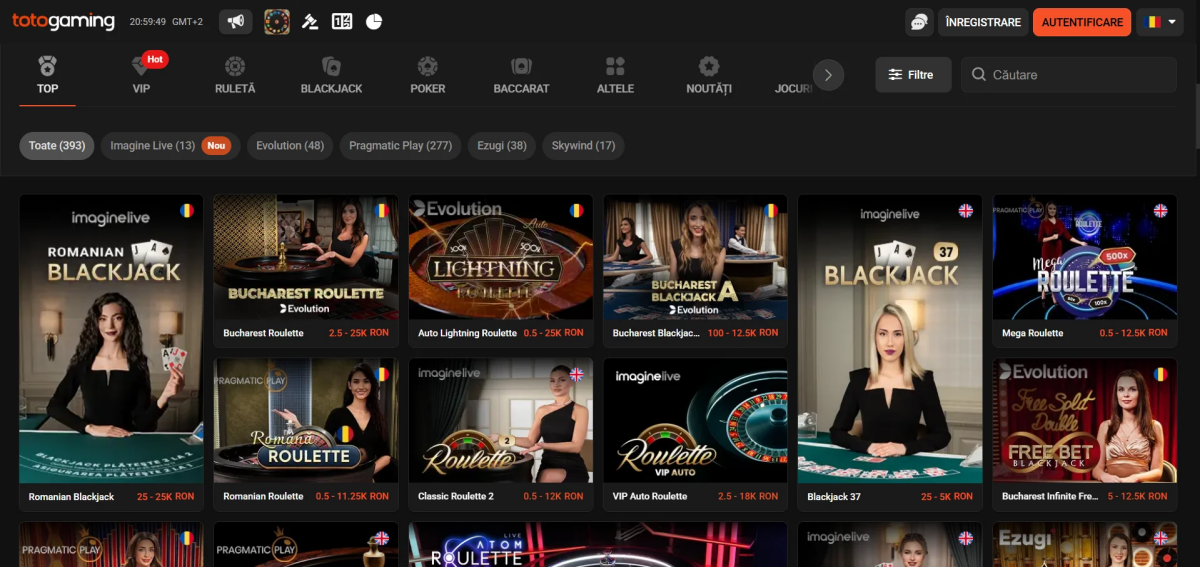Select the BACCARAT category tab

(521, 75)
